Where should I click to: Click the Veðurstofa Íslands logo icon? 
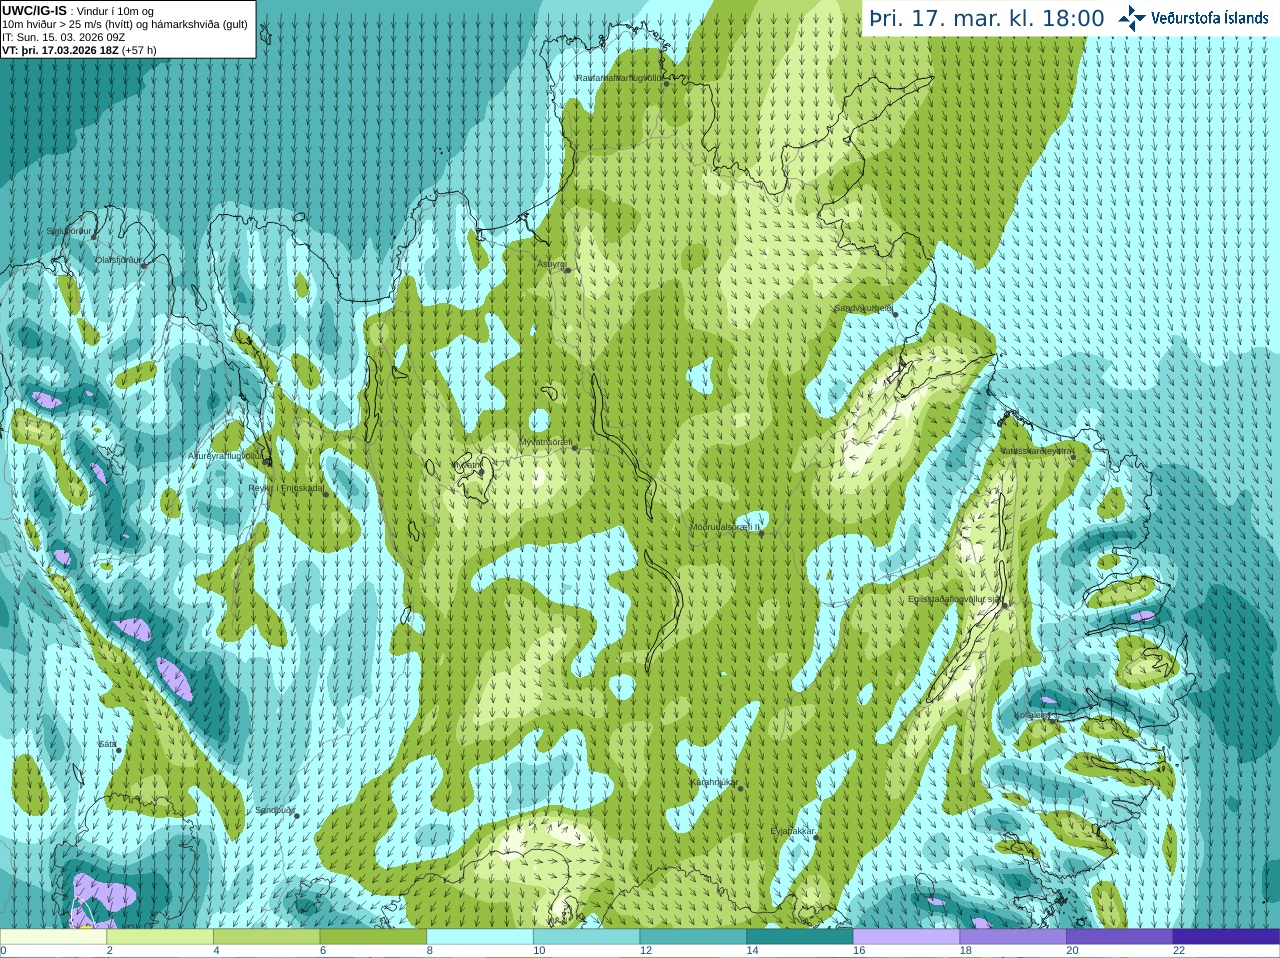coord(1132,18)
